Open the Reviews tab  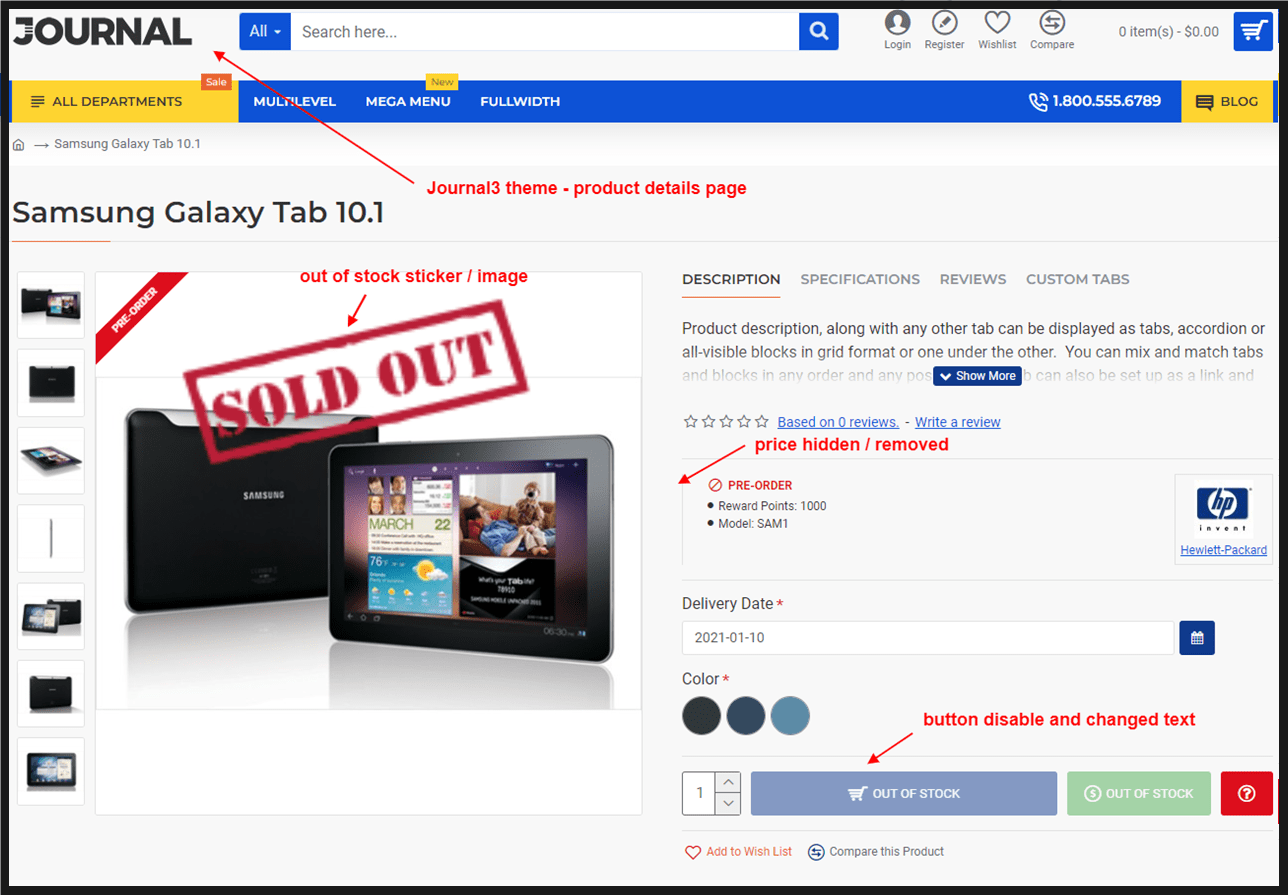pos(972,279)
